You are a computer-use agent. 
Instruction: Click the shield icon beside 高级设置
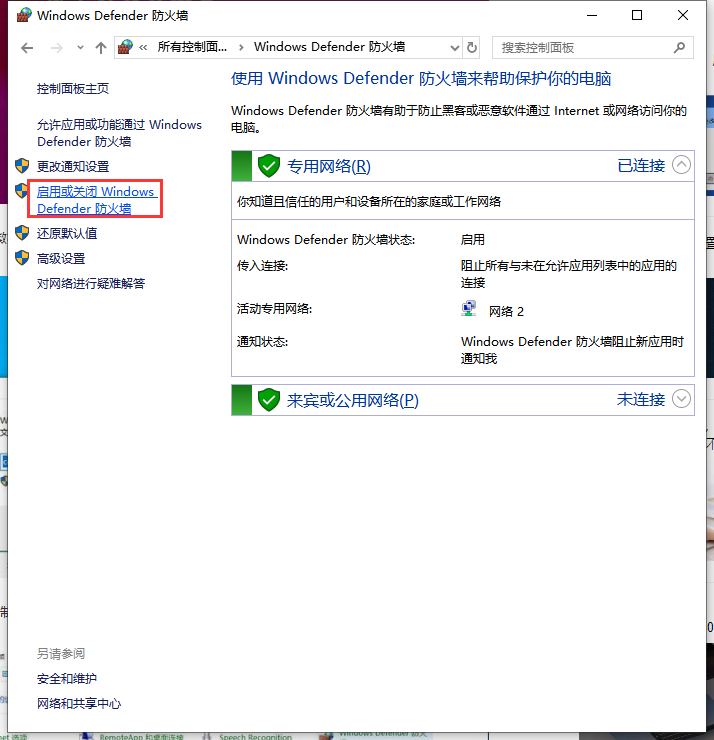pyautogui.click(x=22, y=258)
